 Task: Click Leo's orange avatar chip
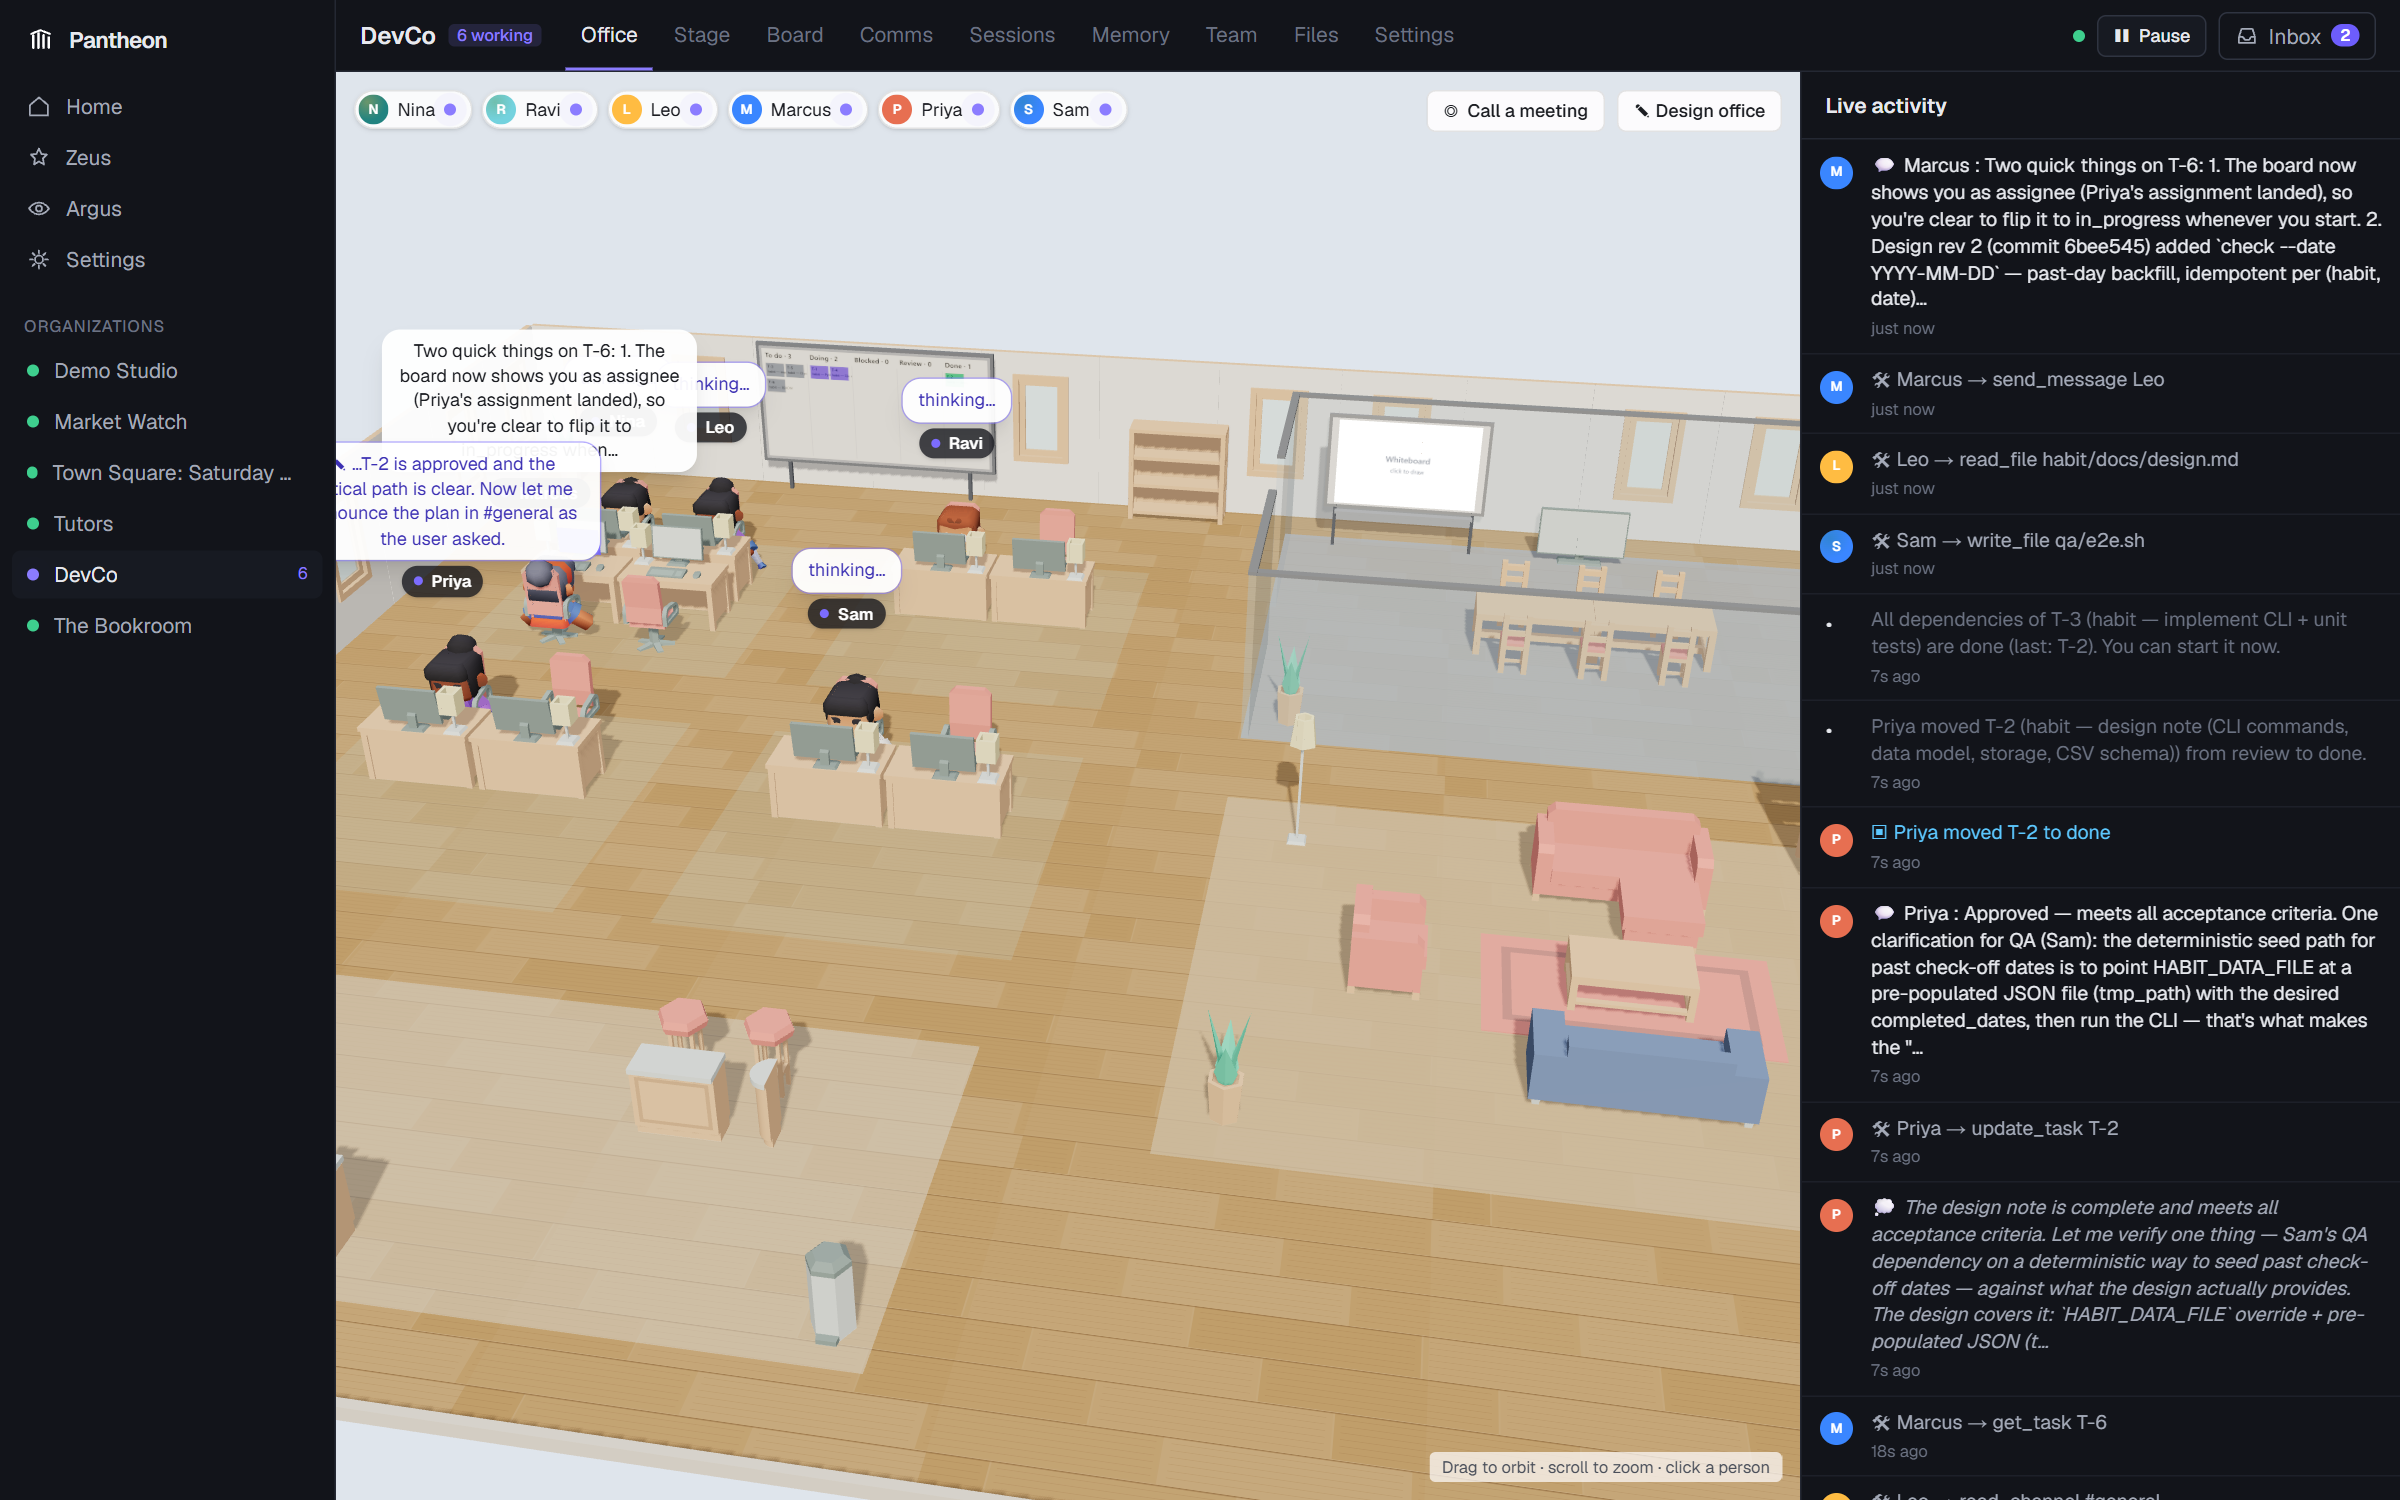[x=662, y=109]
